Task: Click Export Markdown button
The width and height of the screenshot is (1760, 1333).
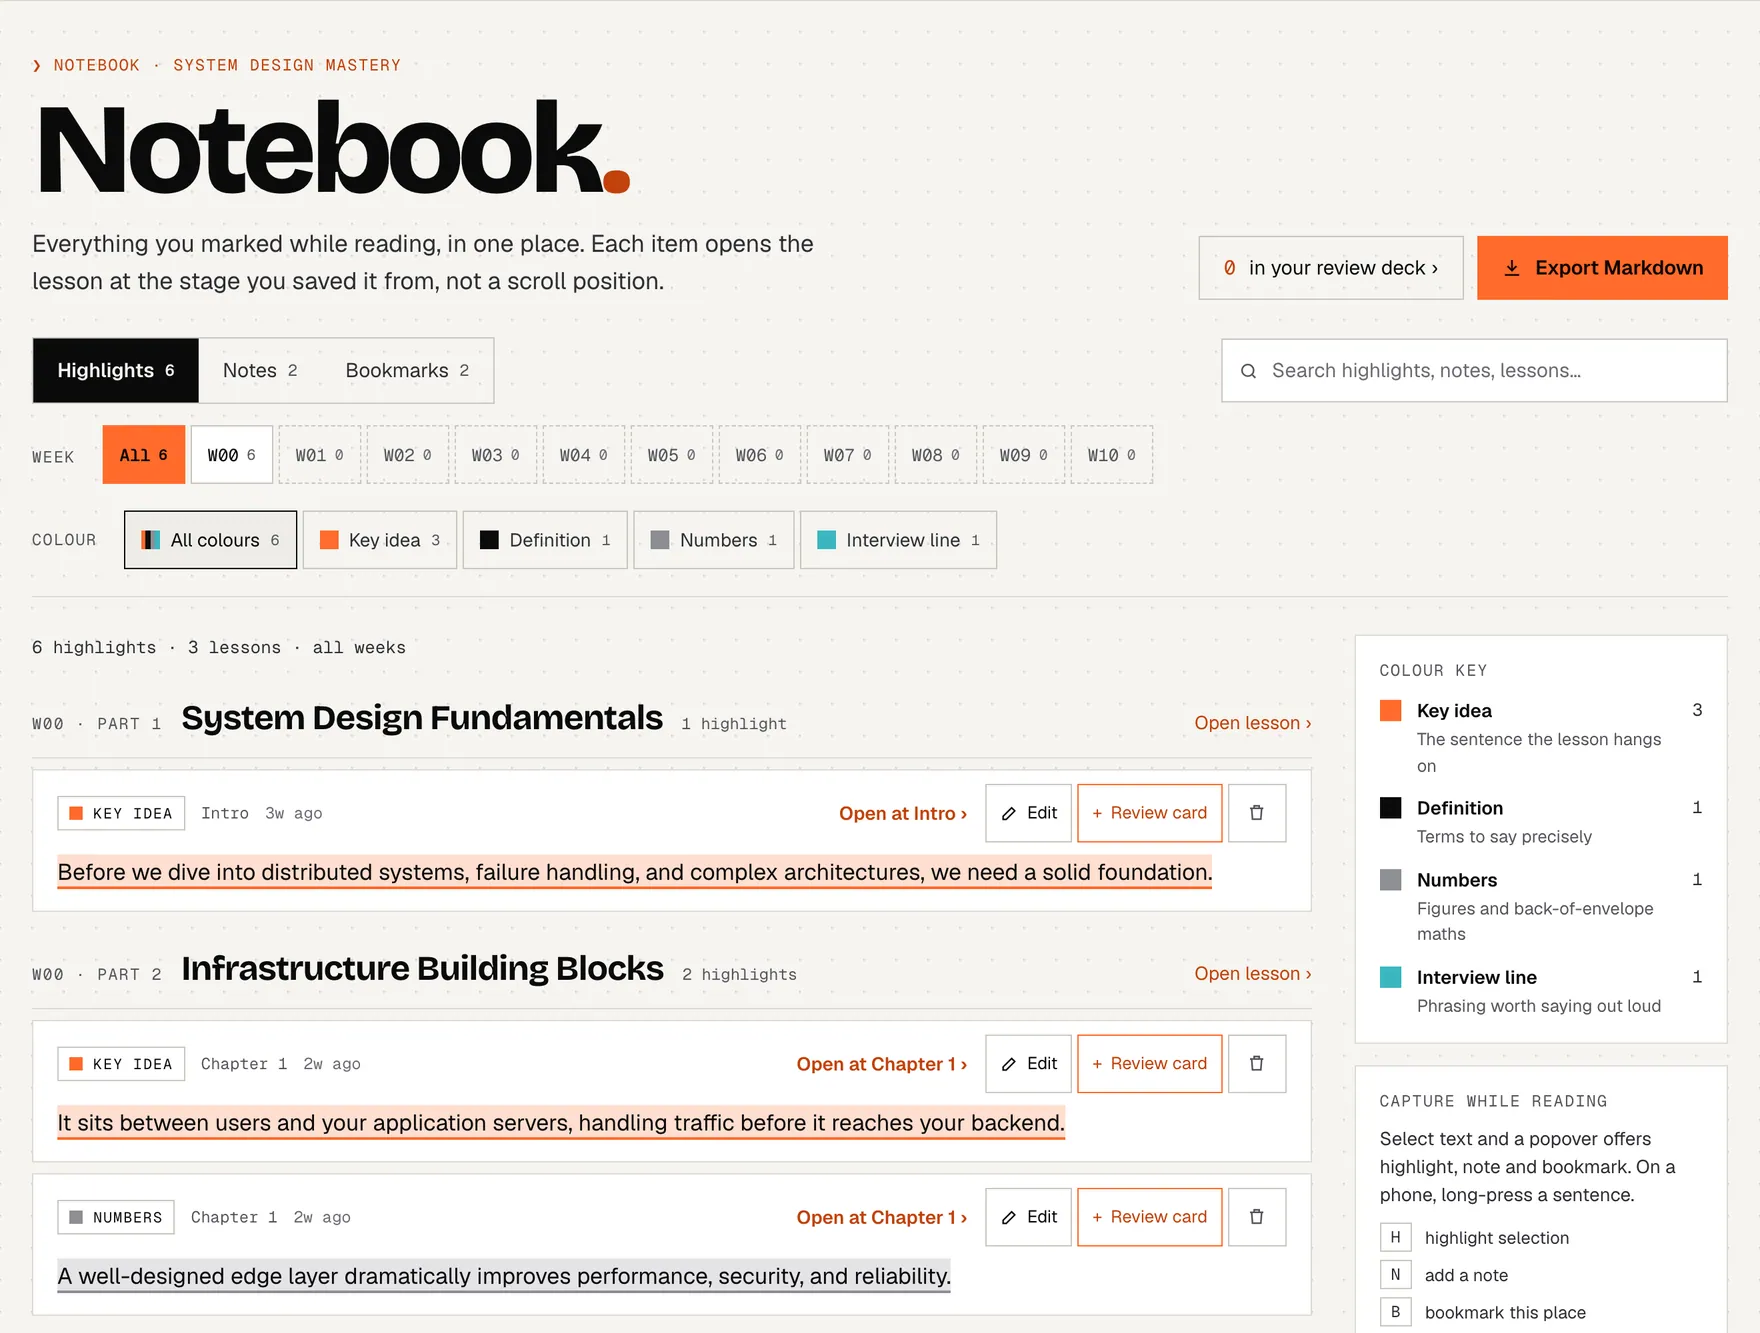Action: click(1602, 268)
